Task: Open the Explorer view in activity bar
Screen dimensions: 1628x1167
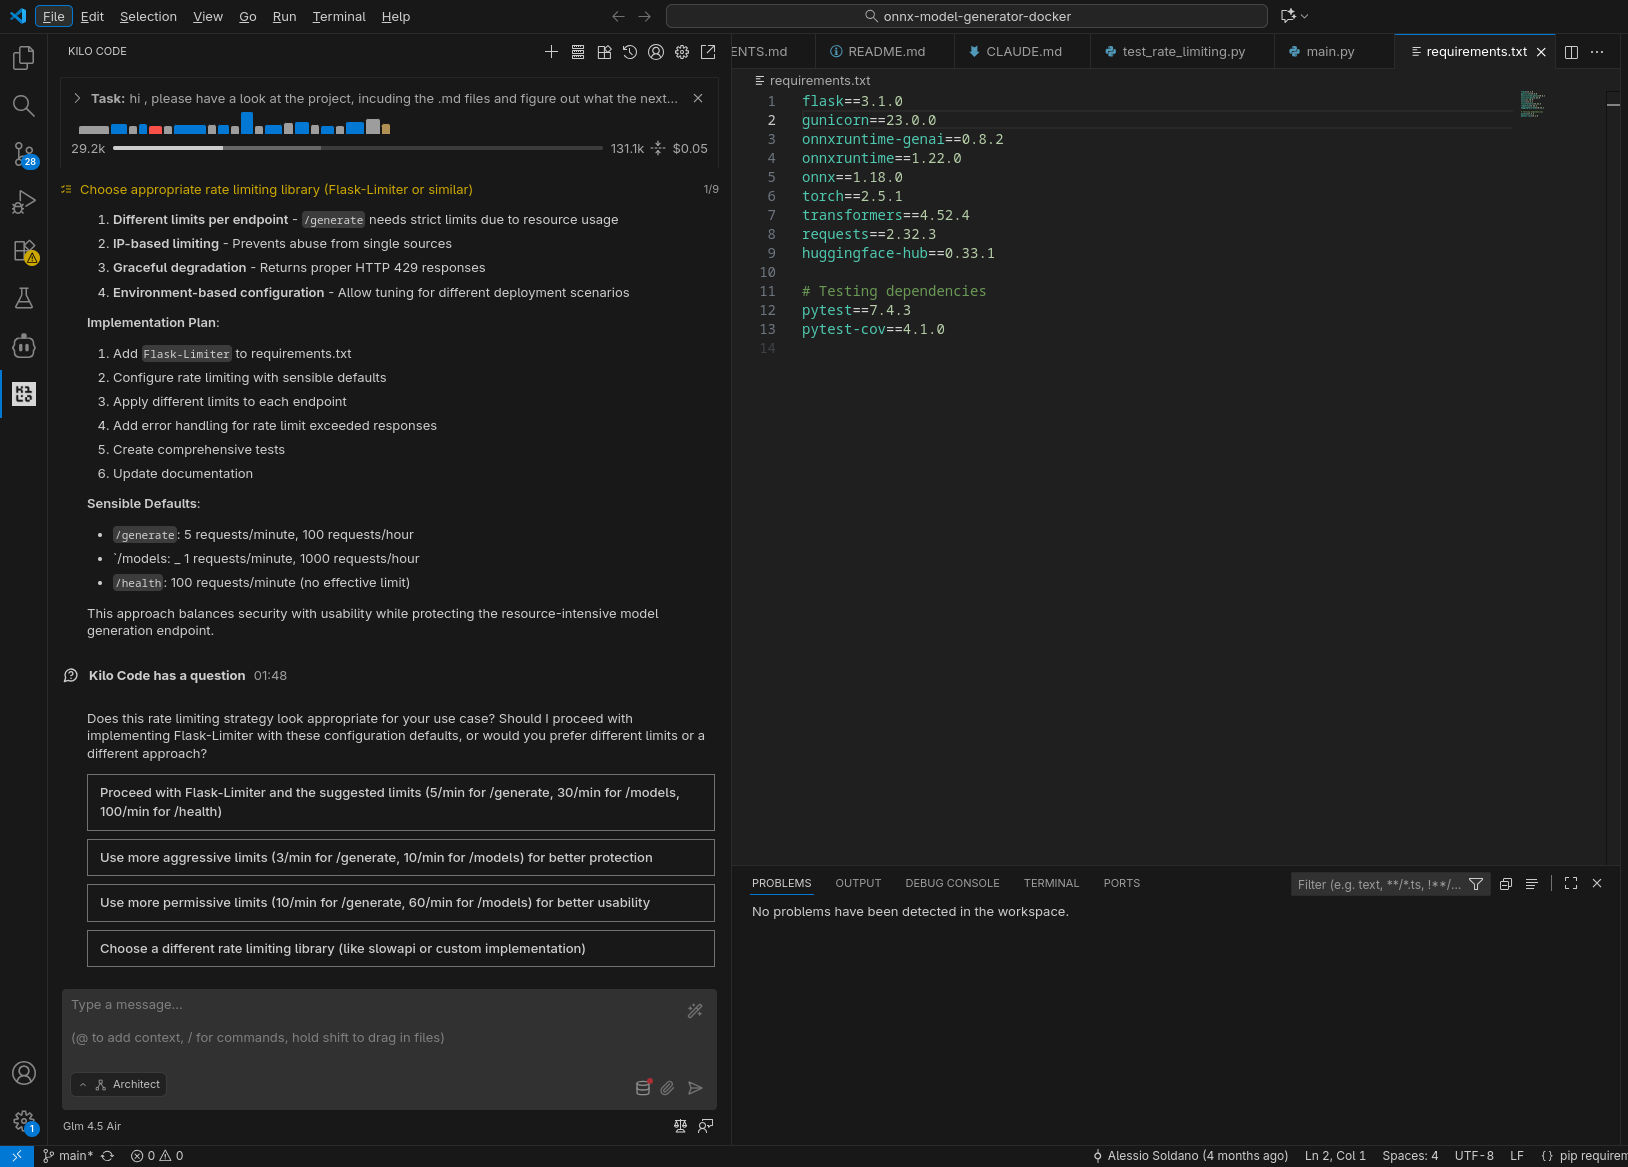Action: [x=24, y=58]
